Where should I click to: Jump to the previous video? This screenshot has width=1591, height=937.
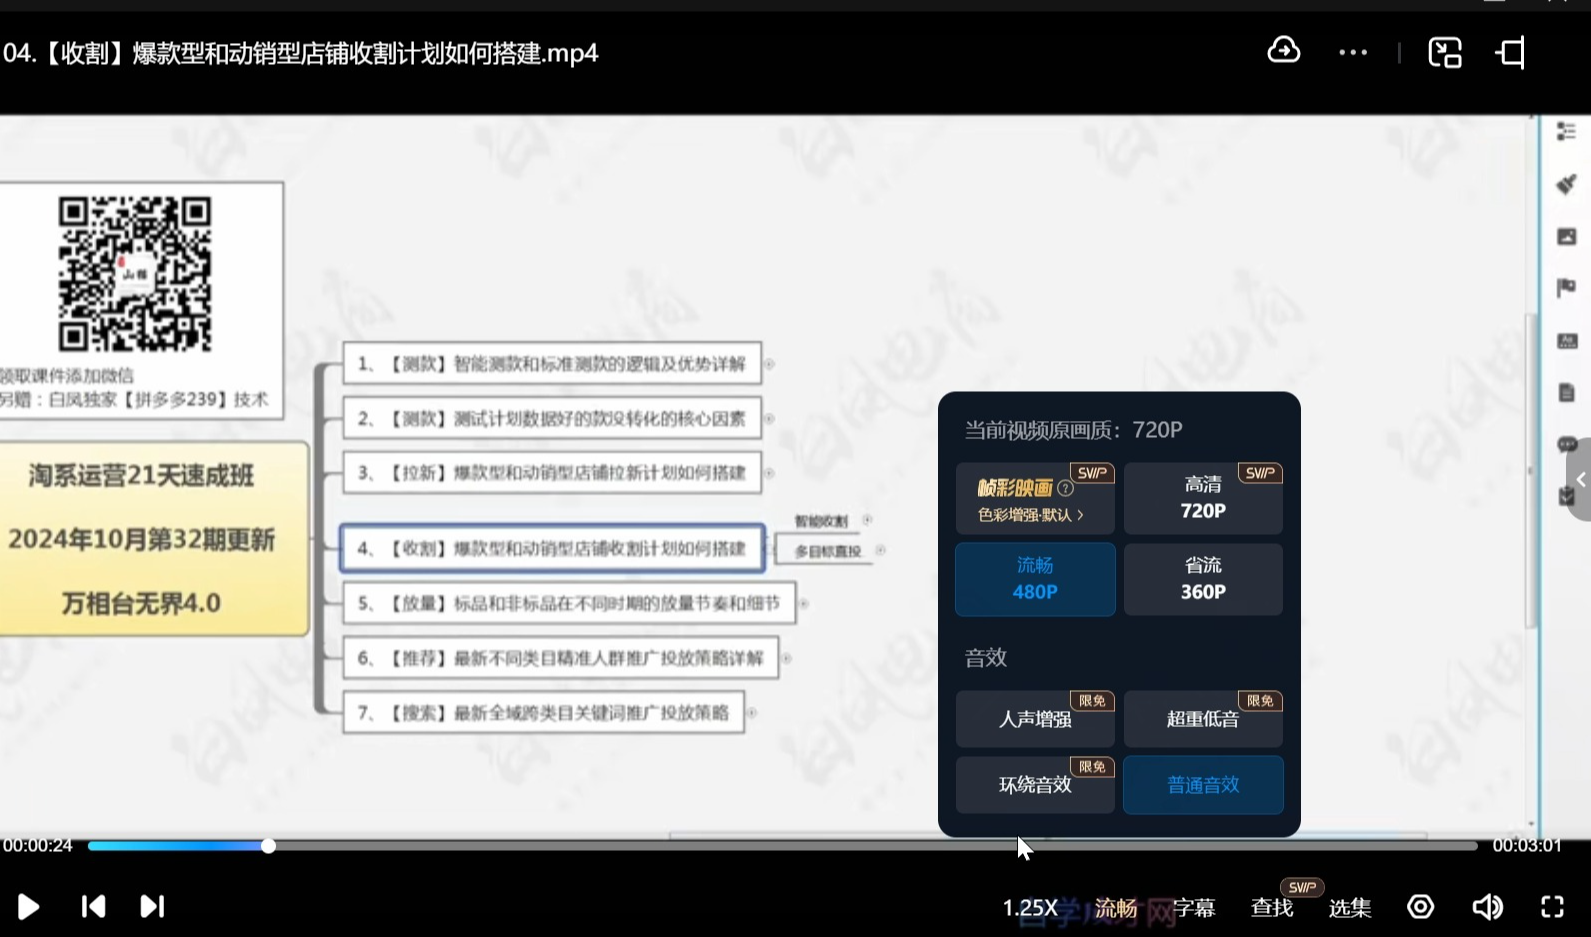[93, 907]
